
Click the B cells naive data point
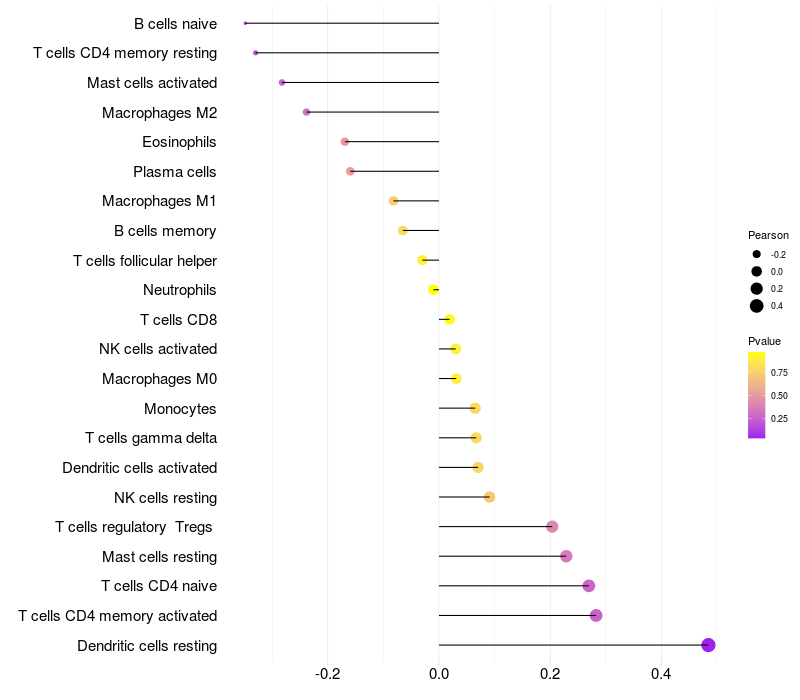(245, 23)
